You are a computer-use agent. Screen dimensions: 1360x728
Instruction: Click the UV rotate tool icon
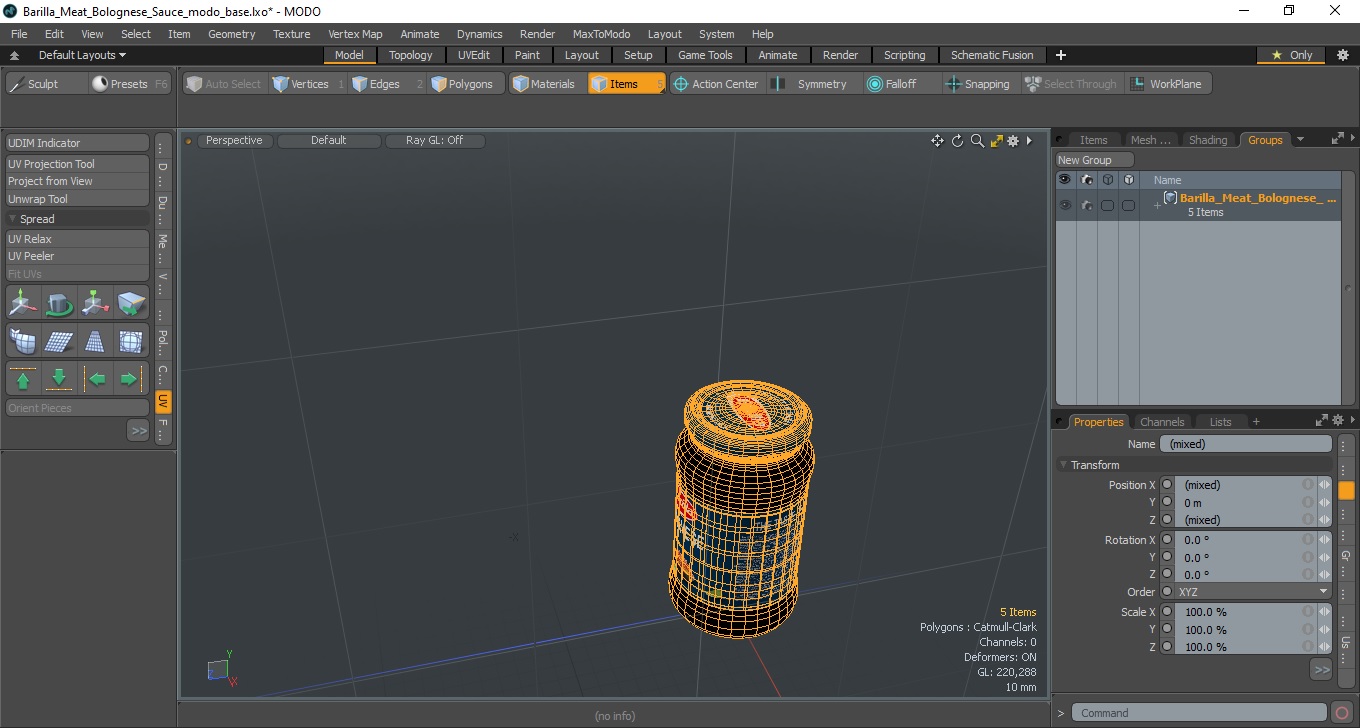click(x=59, y=303)
